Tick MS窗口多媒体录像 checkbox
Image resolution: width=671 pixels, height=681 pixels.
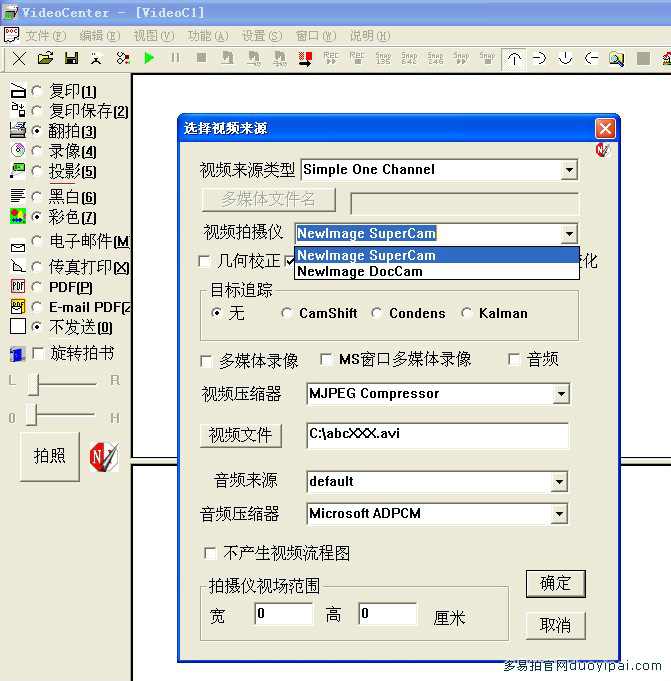pyautogui.click(x=326, y=359)
